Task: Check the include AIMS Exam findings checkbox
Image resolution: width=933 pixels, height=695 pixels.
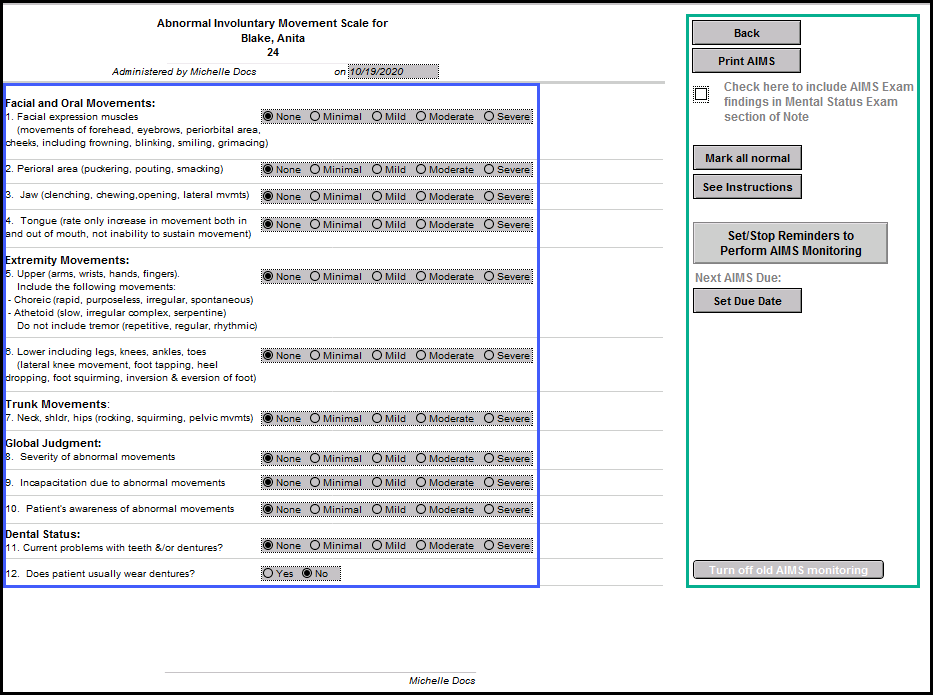Action: click(x=701, y=95)
